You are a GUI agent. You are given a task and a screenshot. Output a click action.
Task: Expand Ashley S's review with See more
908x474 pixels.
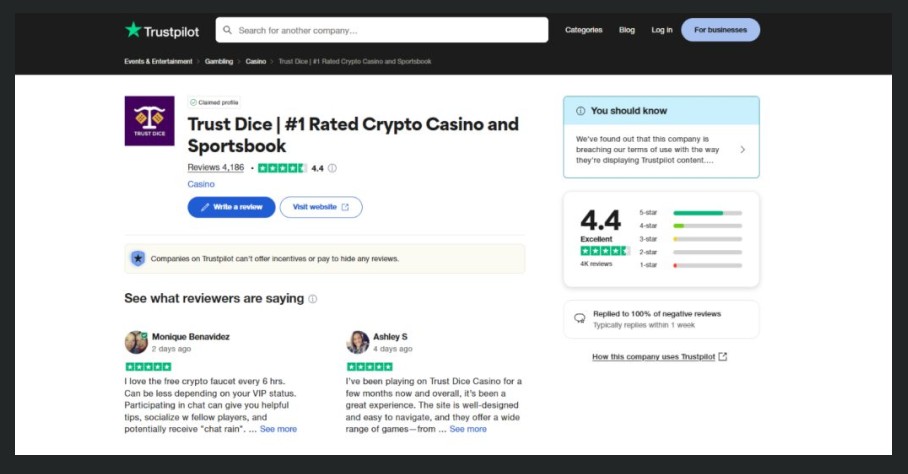(468, 429)
